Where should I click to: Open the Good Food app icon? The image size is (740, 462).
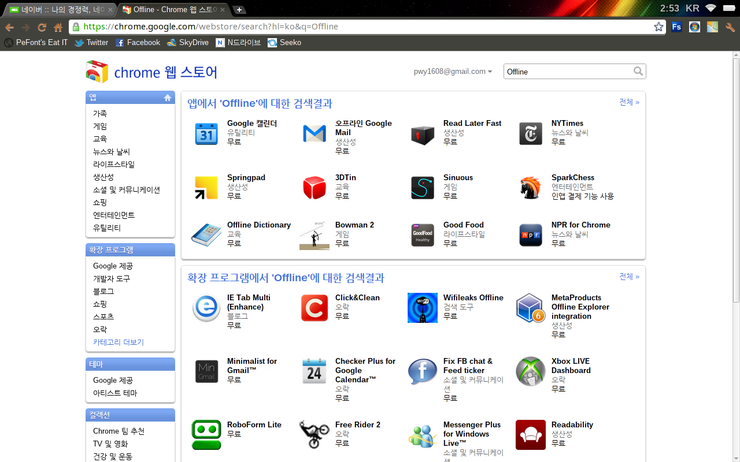point(422,235)
